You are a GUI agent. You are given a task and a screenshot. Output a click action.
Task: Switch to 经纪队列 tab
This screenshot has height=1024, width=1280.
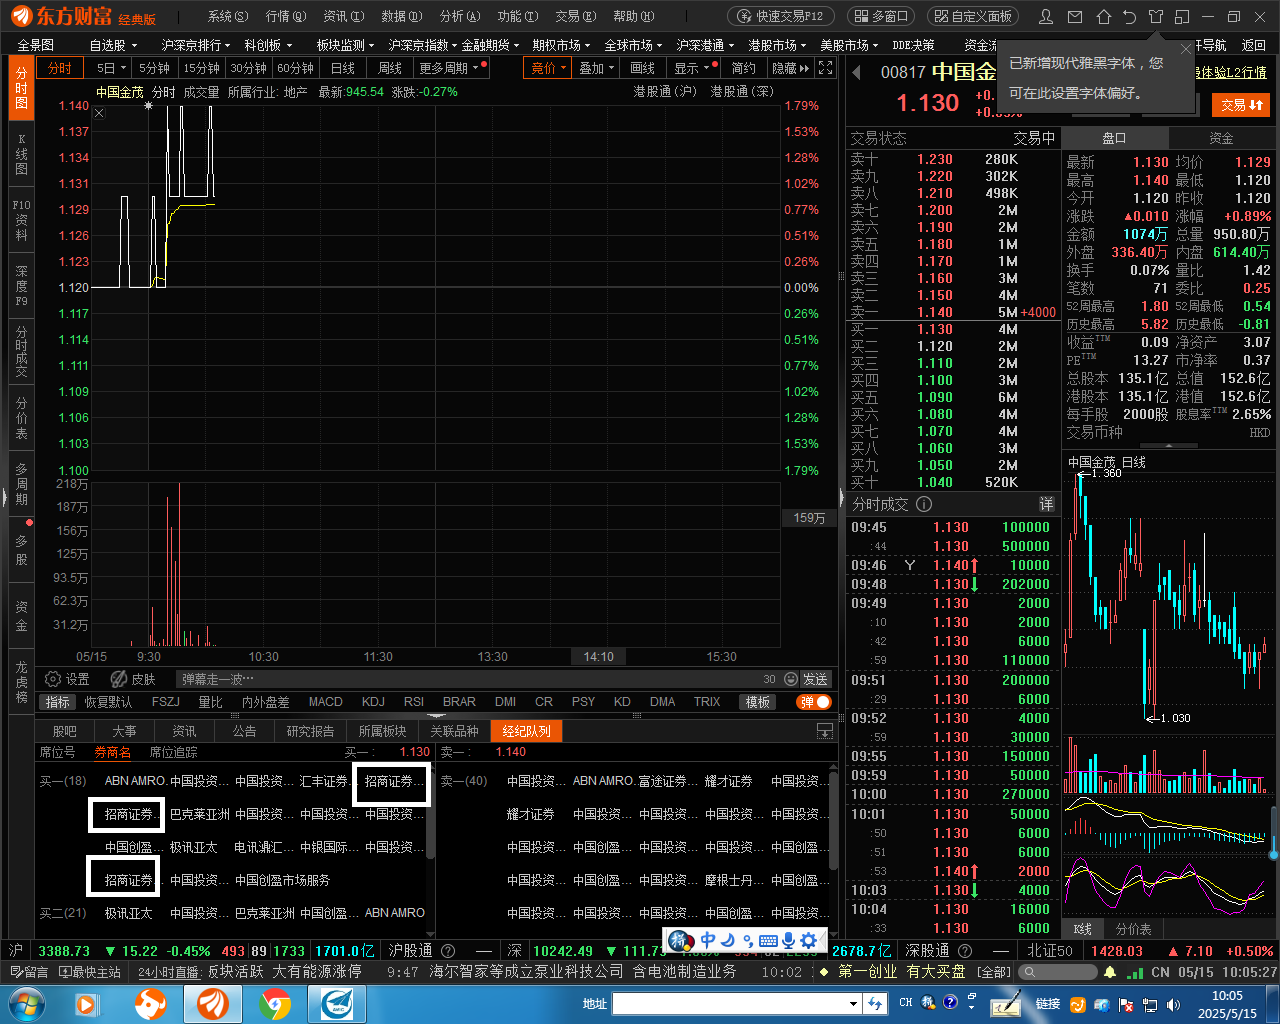click(526, 731)
